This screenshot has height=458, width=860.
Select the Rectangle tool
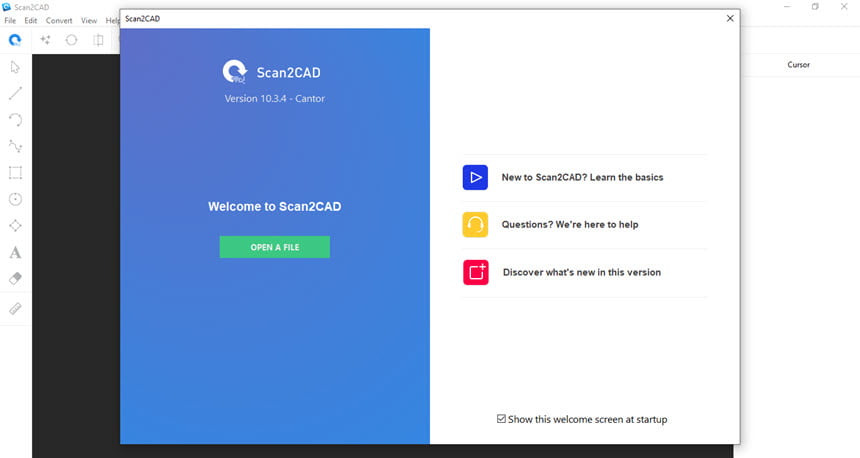(x=15, y=173)
